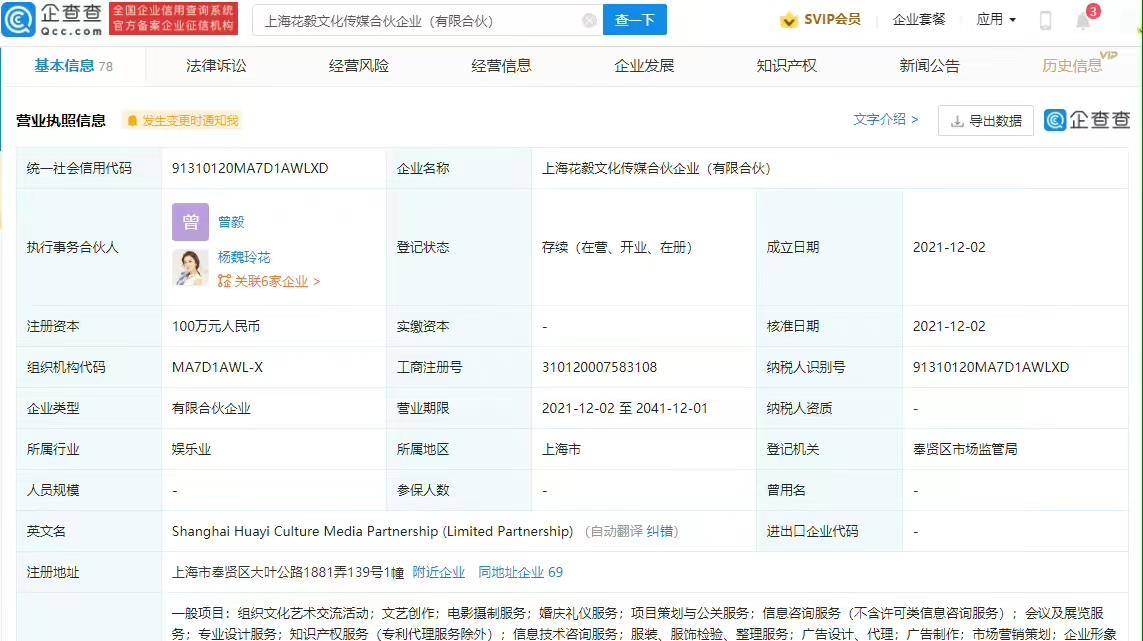Switch to the 法律诉讼 tab
Screen dimensions: 1143x641
pyautogui.click(x=216, y=66)
